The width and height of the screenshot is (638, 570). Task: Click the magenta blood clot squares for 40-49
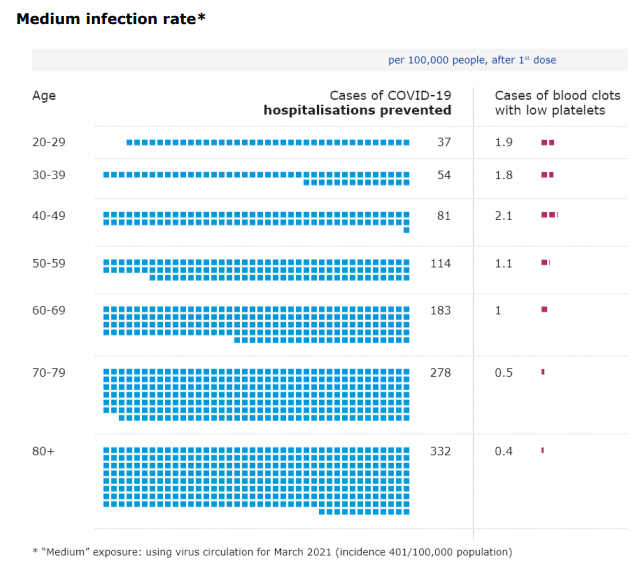pyautogui.click(x=549, y=215)
